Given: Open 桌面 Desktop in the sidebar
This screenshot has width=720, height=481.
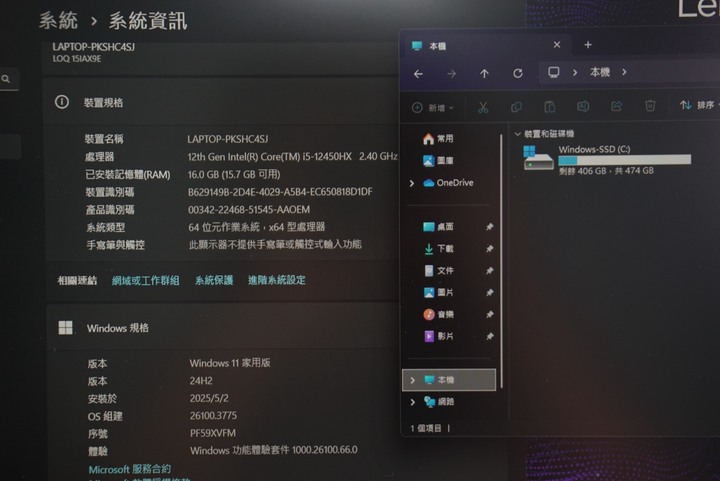Looking at the screenshot, I should pyautogui.click(x=438, y=227).
